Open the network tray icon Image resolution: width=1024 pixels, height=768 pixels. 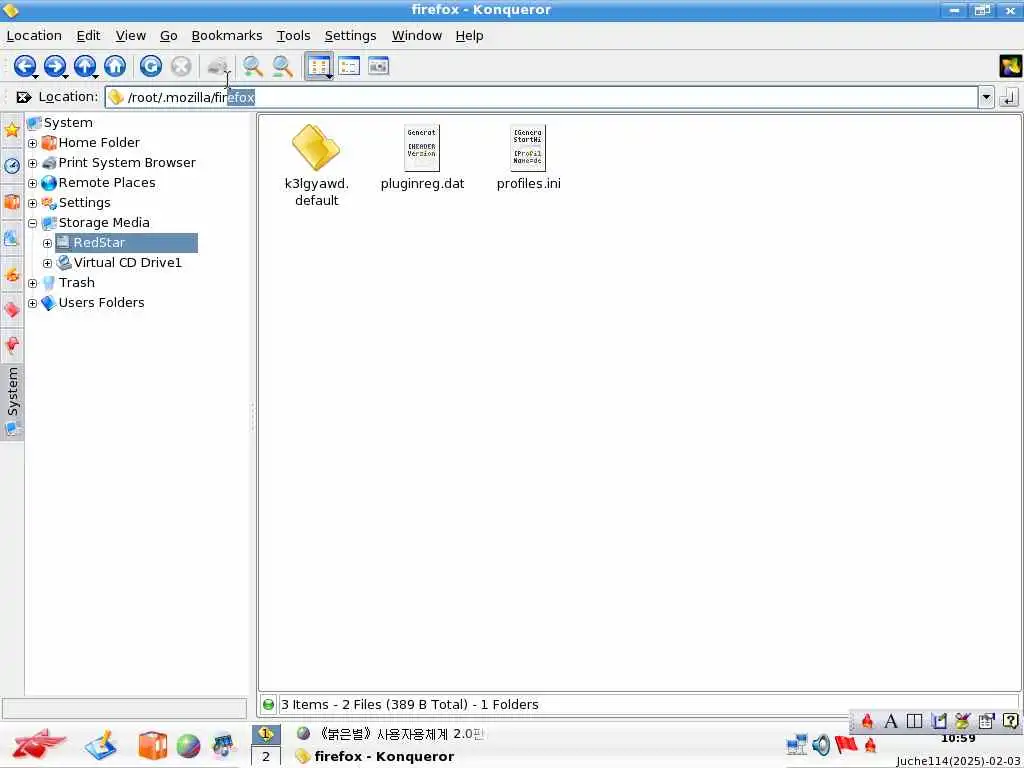tap(797, 744)
